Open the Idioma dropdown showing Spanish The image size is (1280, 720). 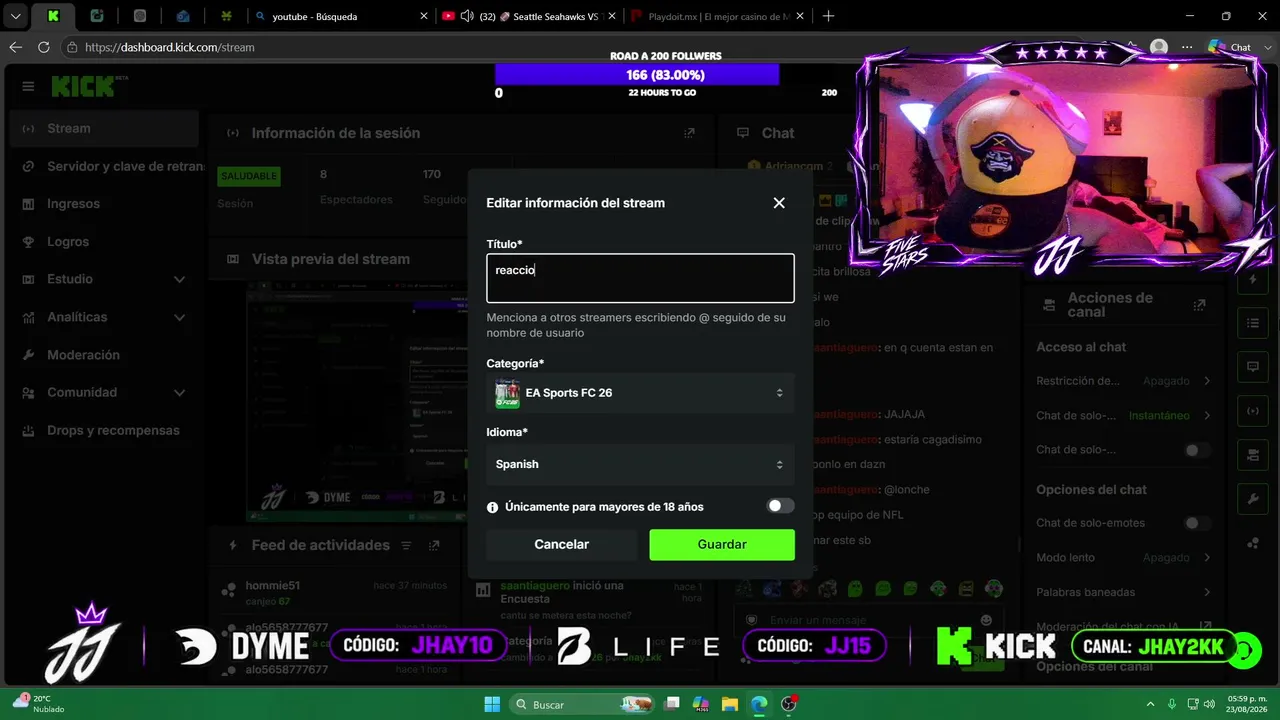point(640,464)
